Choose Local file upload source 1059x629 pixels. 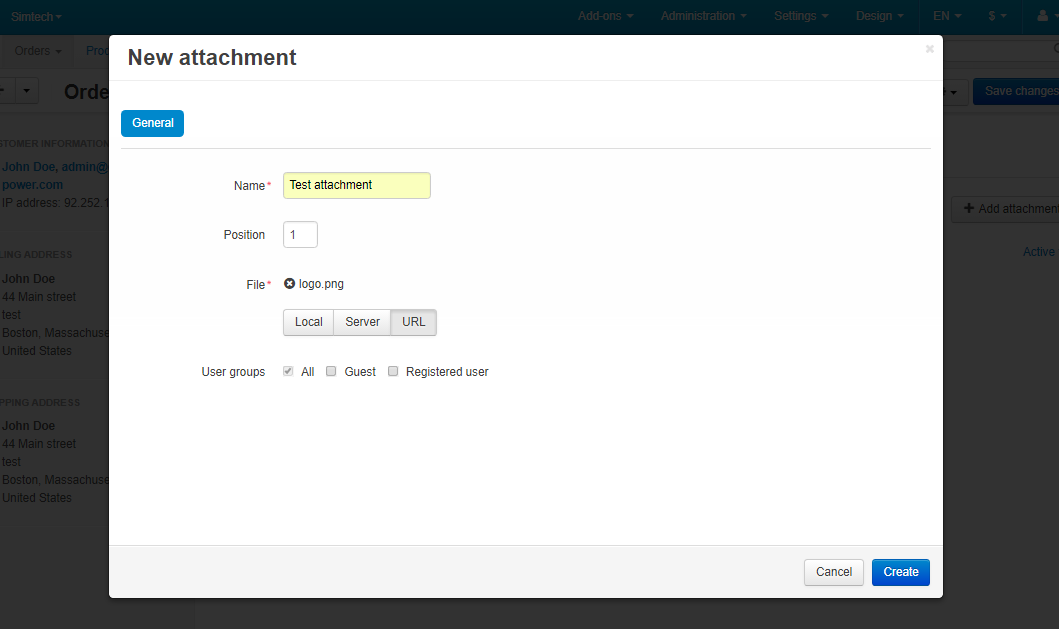(308, 322)
